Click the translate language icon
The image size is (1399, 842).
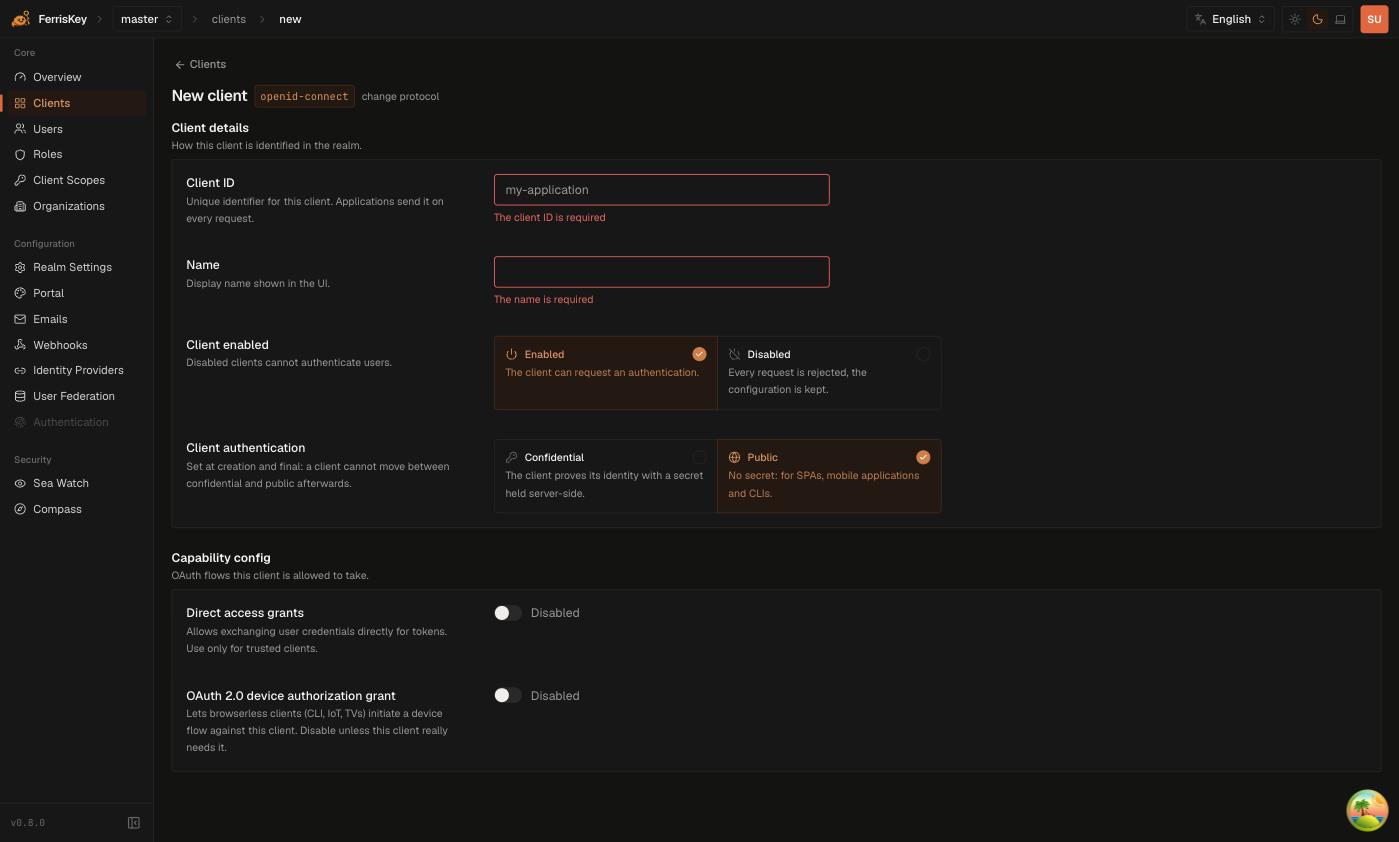[x=1201, y=19]
